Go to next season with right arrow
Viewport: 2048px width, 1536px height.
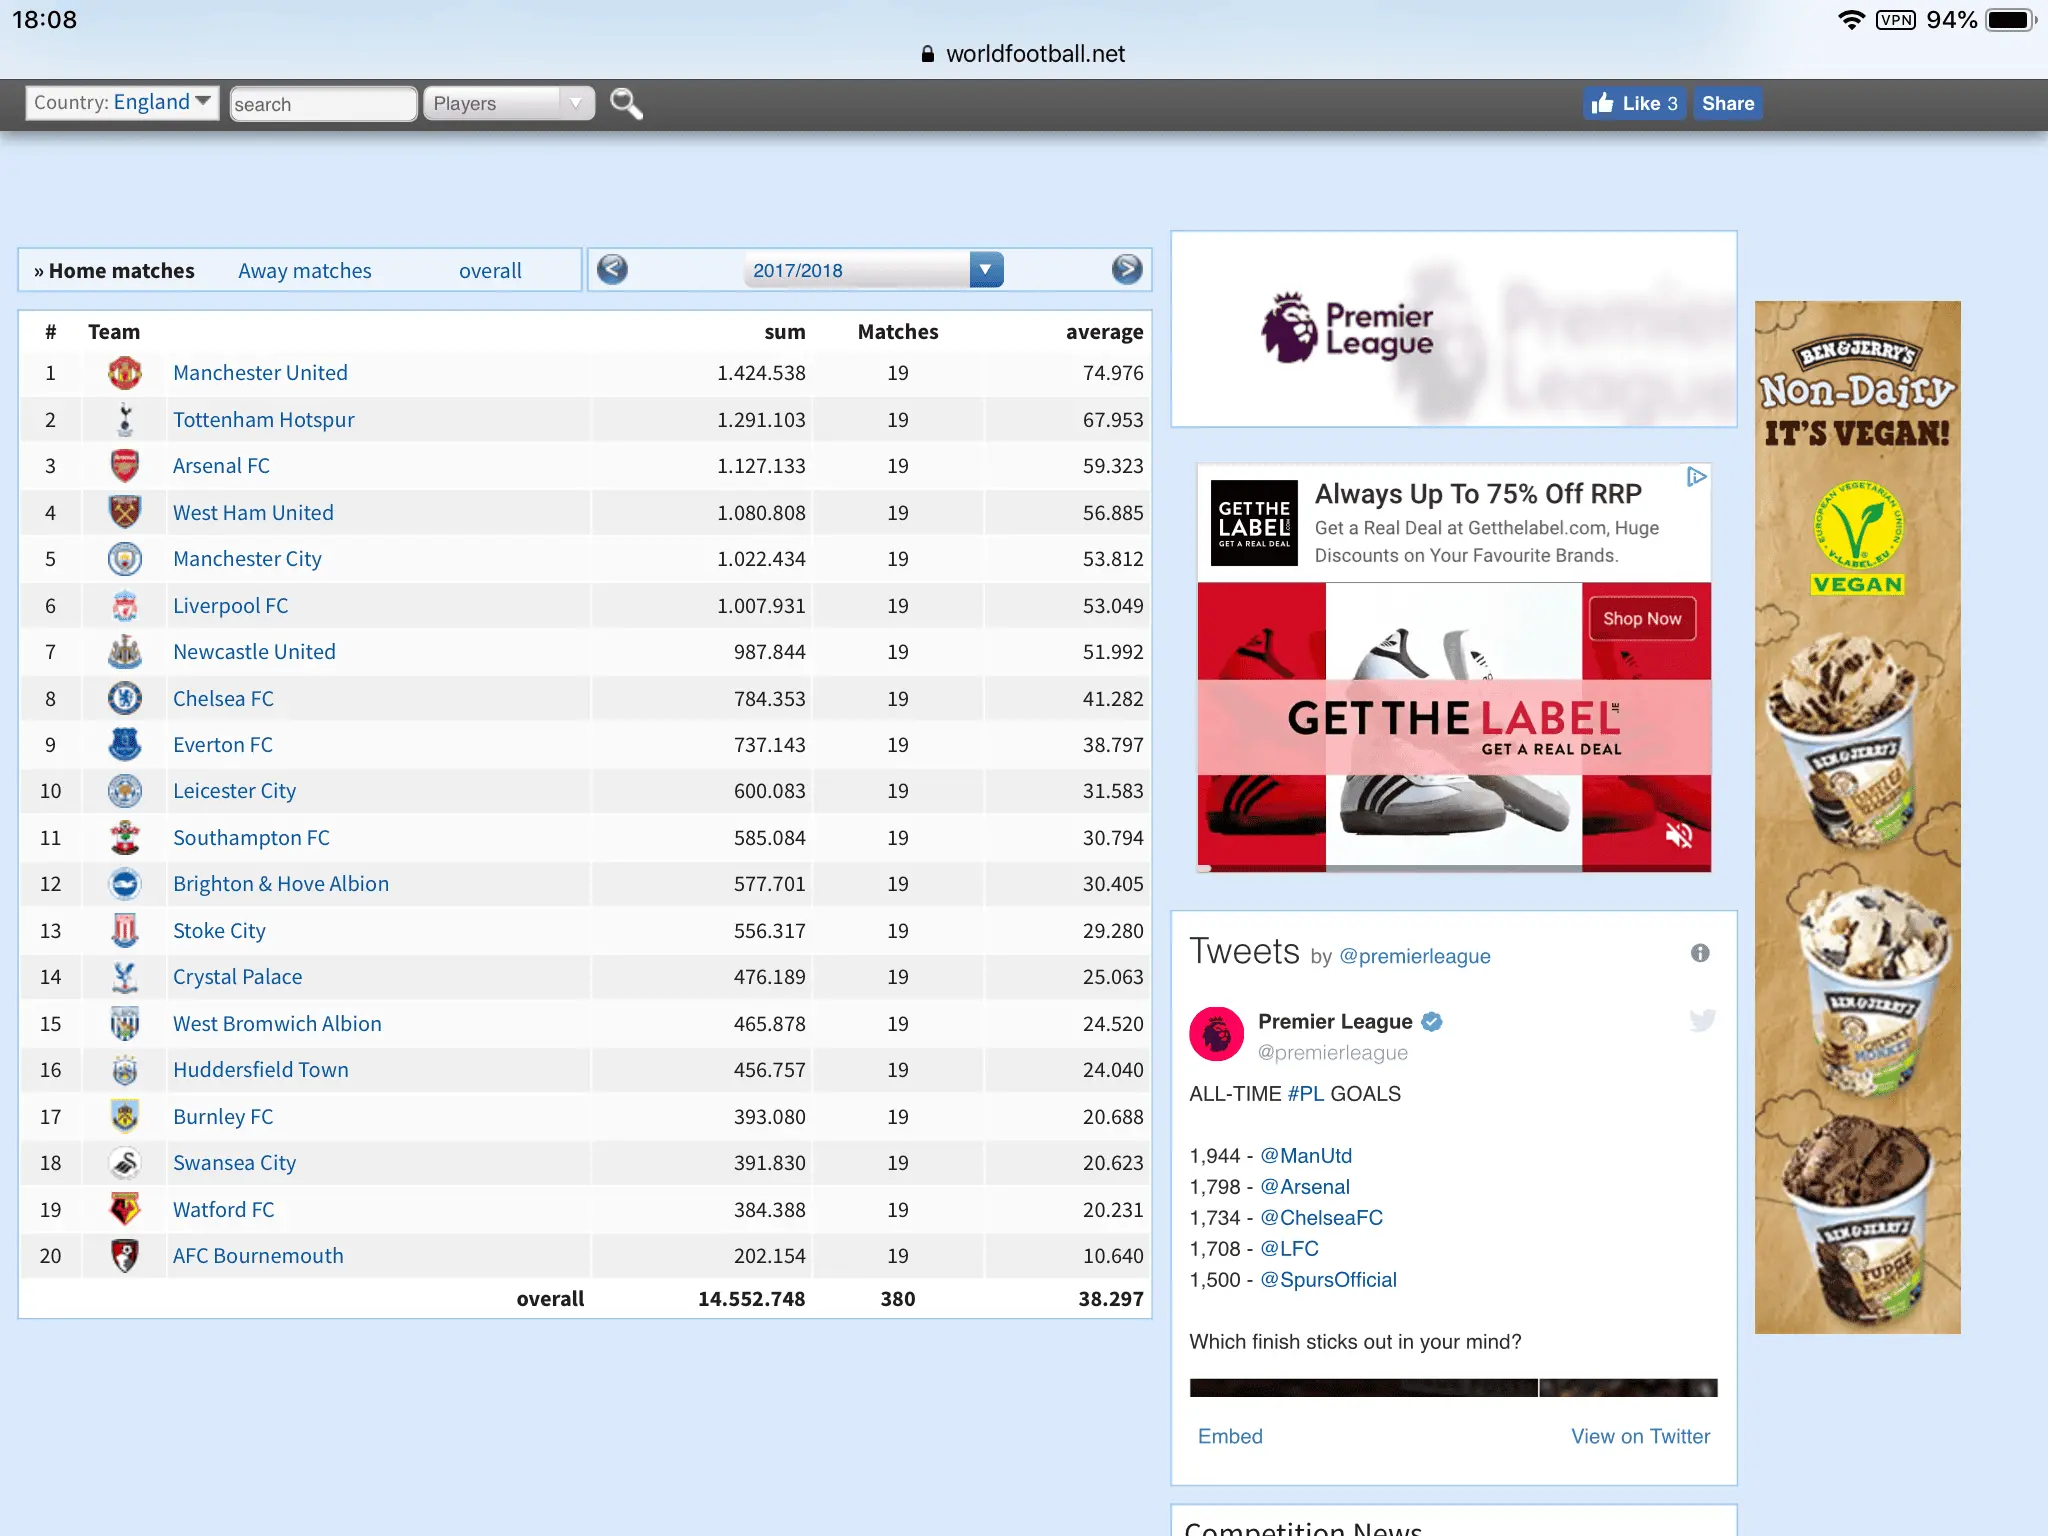pos(1127,269)
